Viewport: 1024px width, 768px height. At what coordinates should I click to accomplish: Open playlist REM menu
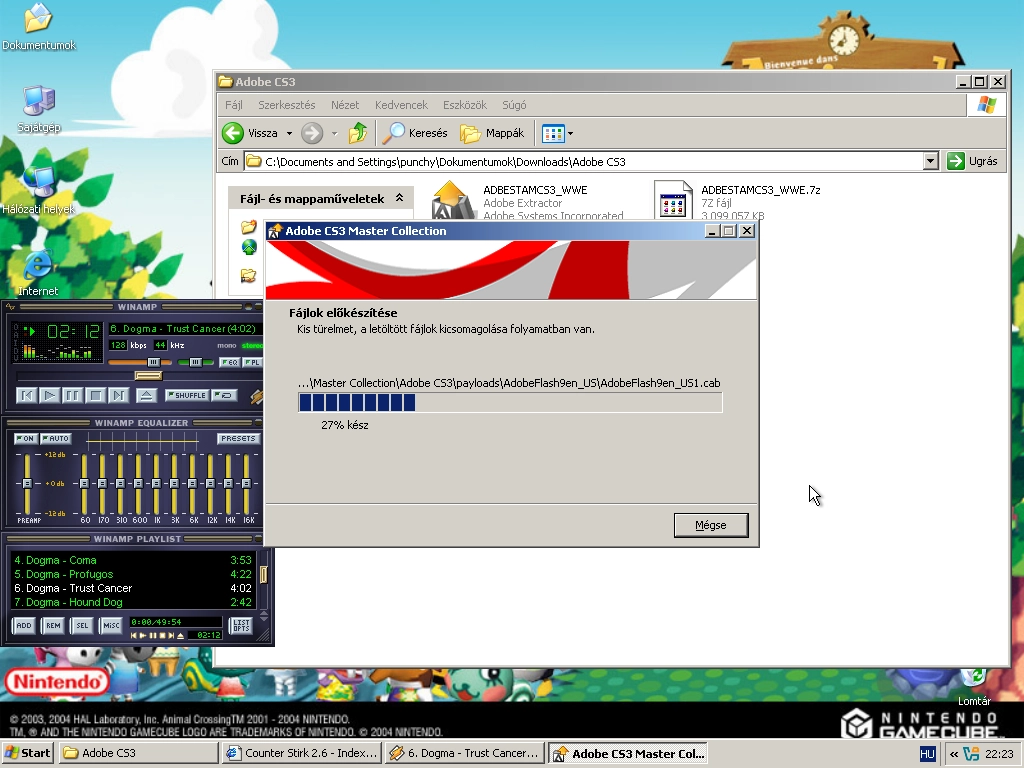point(53,626)
